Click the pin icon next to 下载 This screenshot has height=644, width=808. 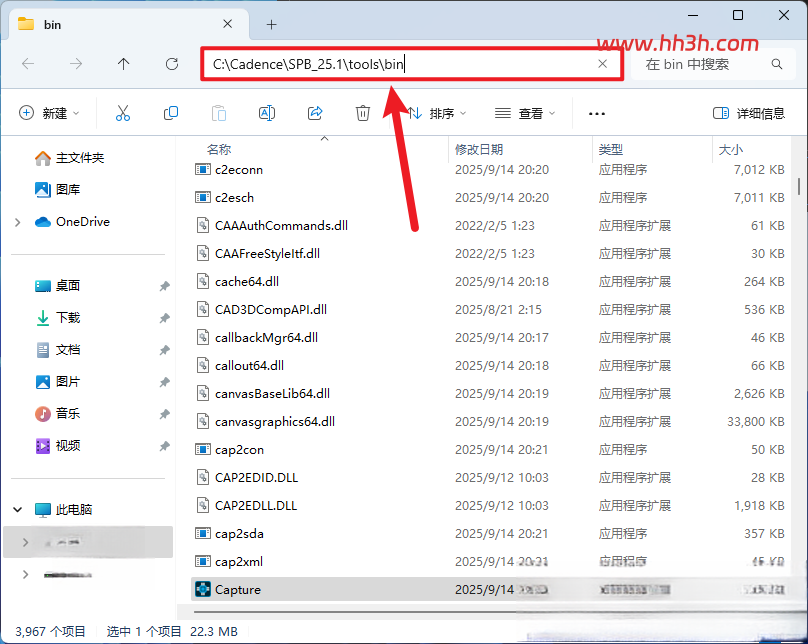coord(164,318)
